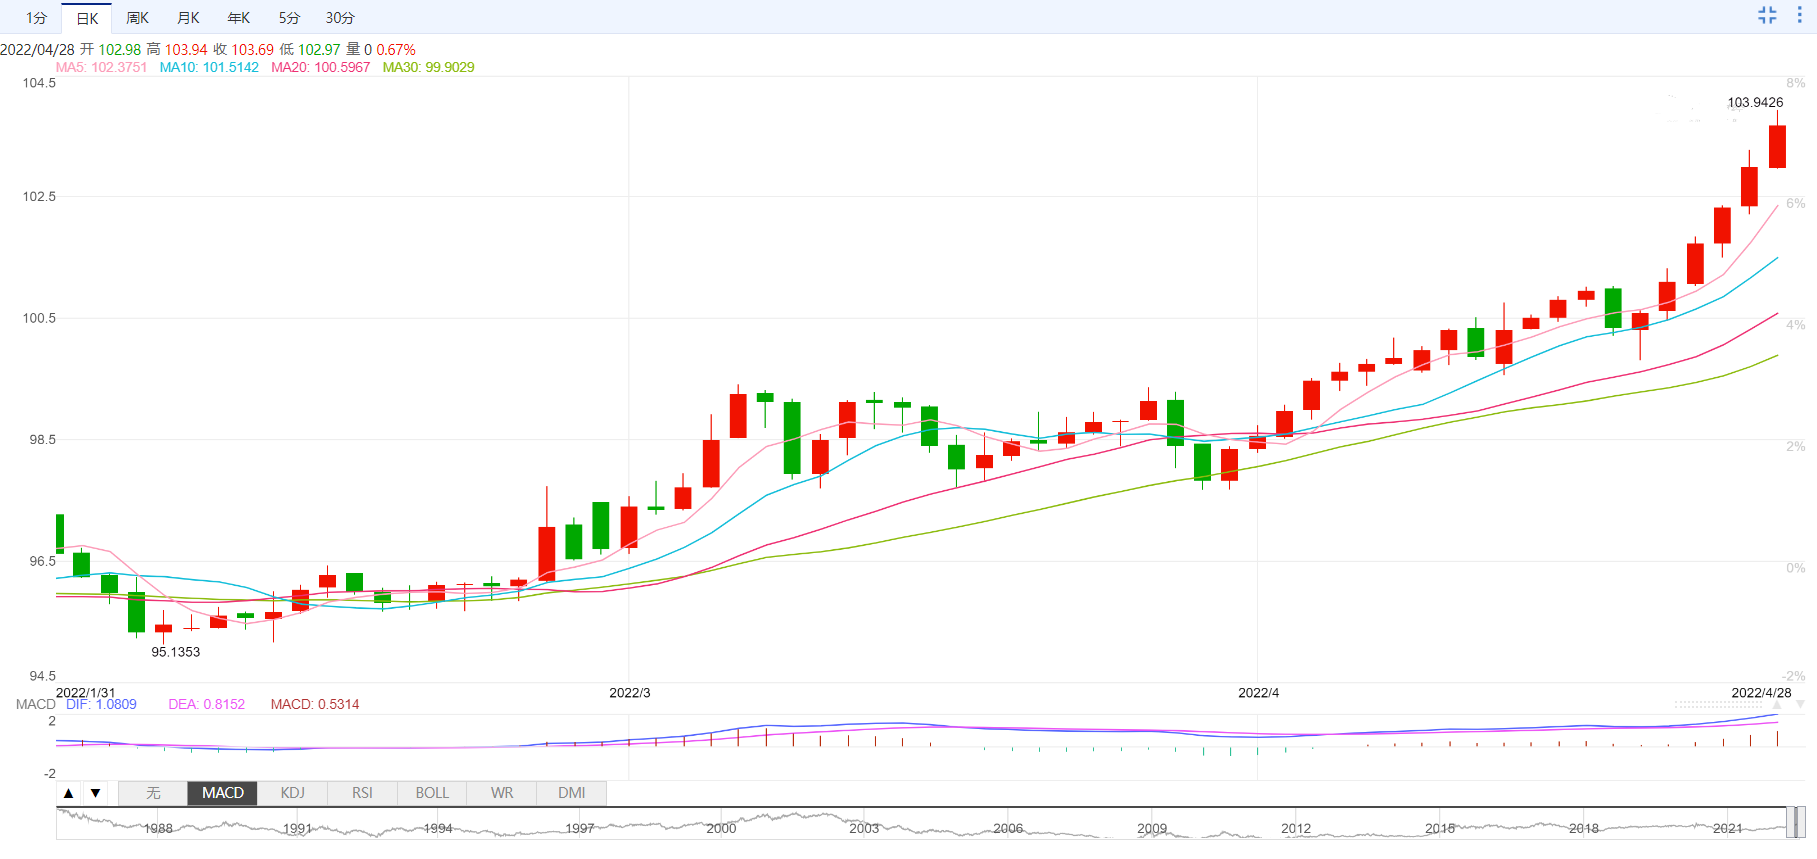Screen dimensions: 1817x859
Task: Enable the KDJ indicator
Action: click(x=292, y=793)
